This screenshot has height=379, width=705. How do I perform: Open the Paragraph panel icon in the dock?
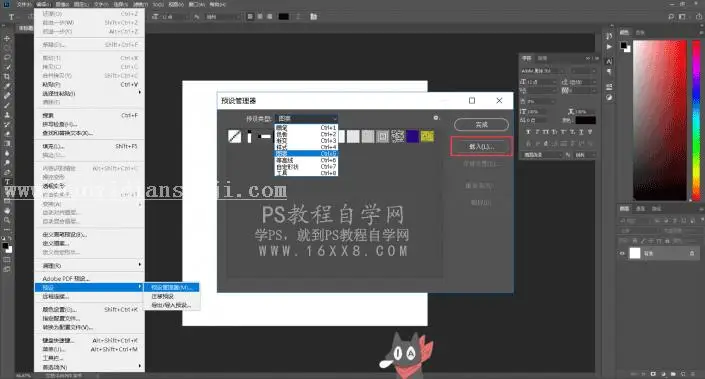(x=609, y=71)
